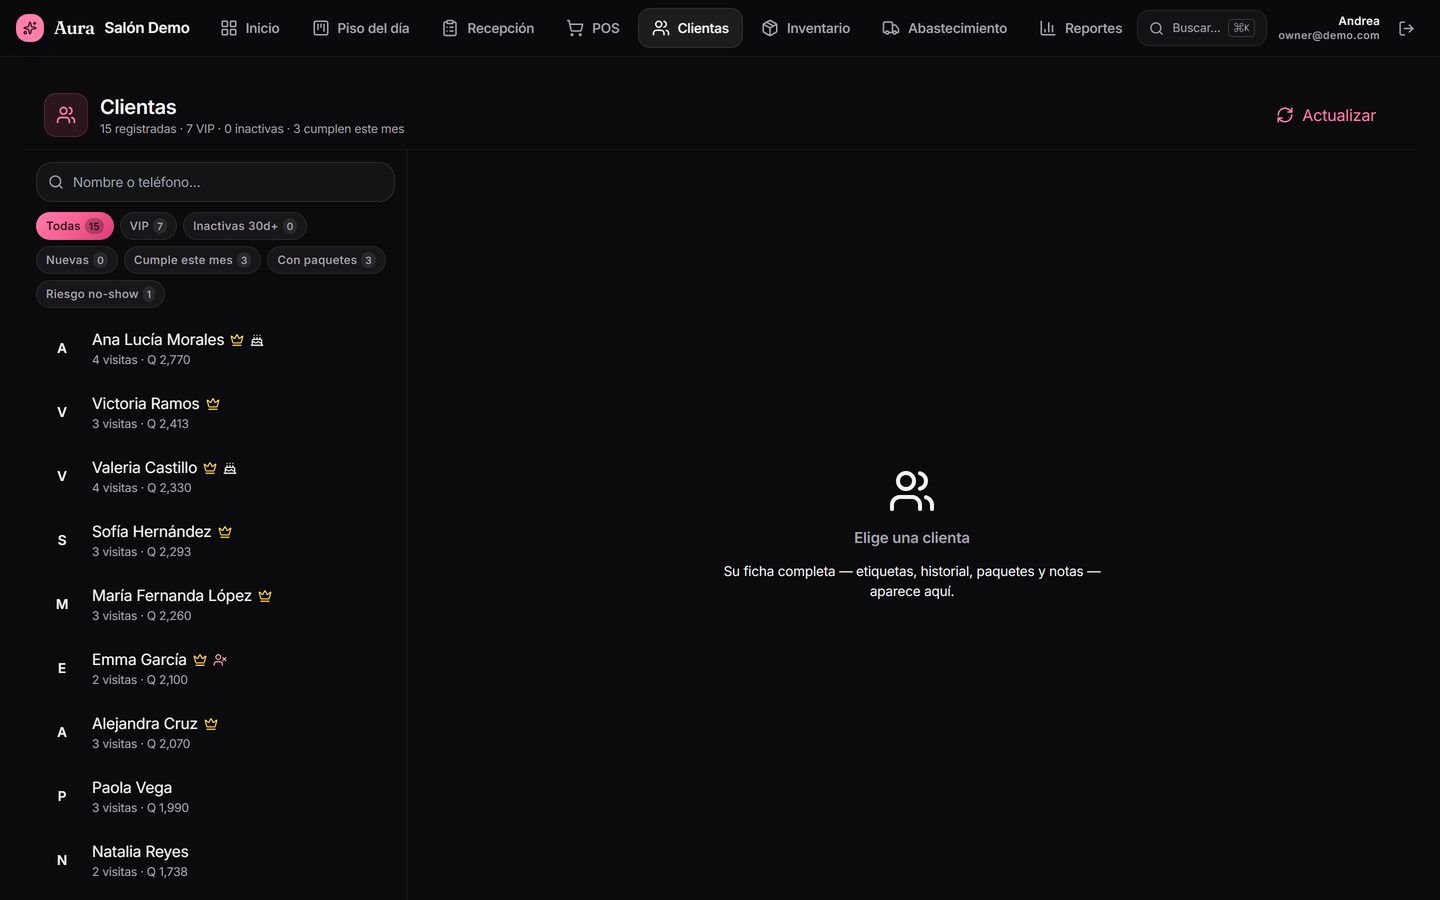Open the Inicio nav tab
Viewport: 1440px width, 900px height.
click(x=250, y=28)
